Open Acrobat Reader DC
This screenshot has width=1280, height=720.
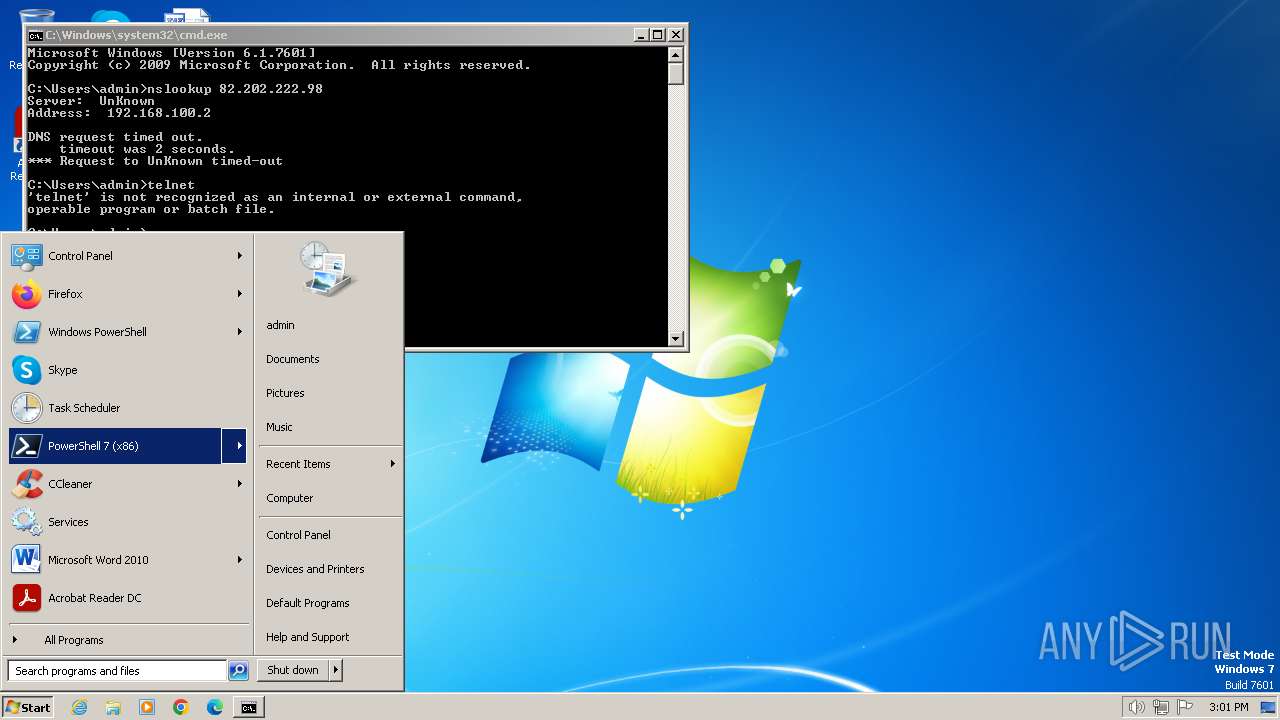(125, 598)
